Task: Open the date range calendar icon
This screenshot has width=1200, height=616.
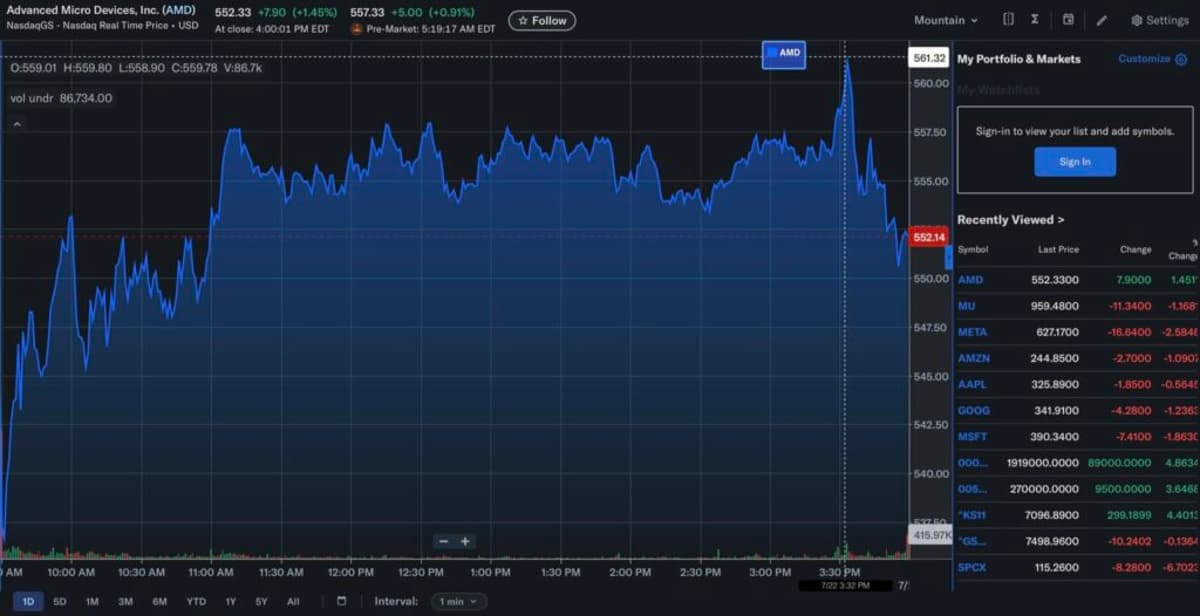Action: pos(342,601)
